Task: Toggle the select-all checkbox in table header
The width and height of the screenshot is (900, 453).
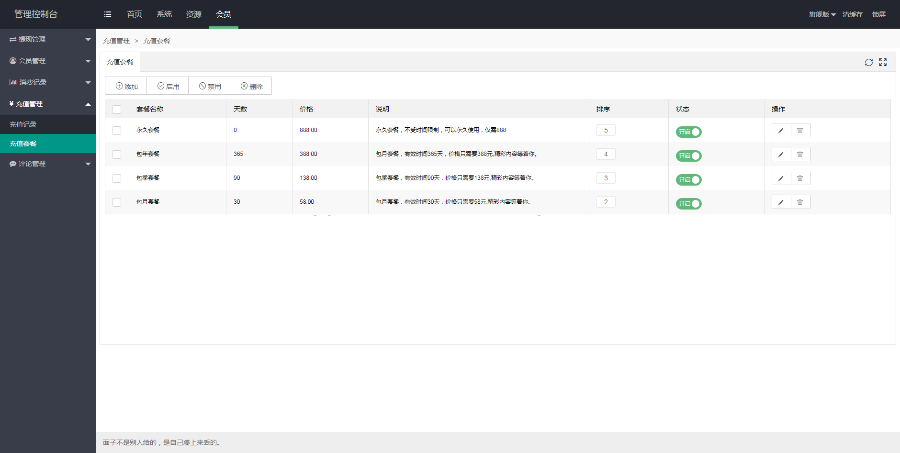Action: 117,109
